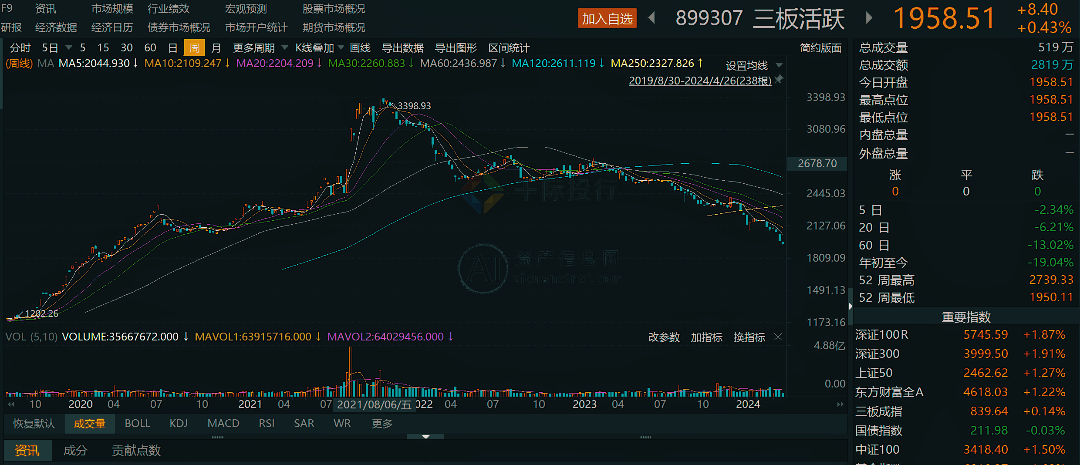Open 债券市场概况 menu item
Viewport: 1080px width, 465px height.
[179, 28]
